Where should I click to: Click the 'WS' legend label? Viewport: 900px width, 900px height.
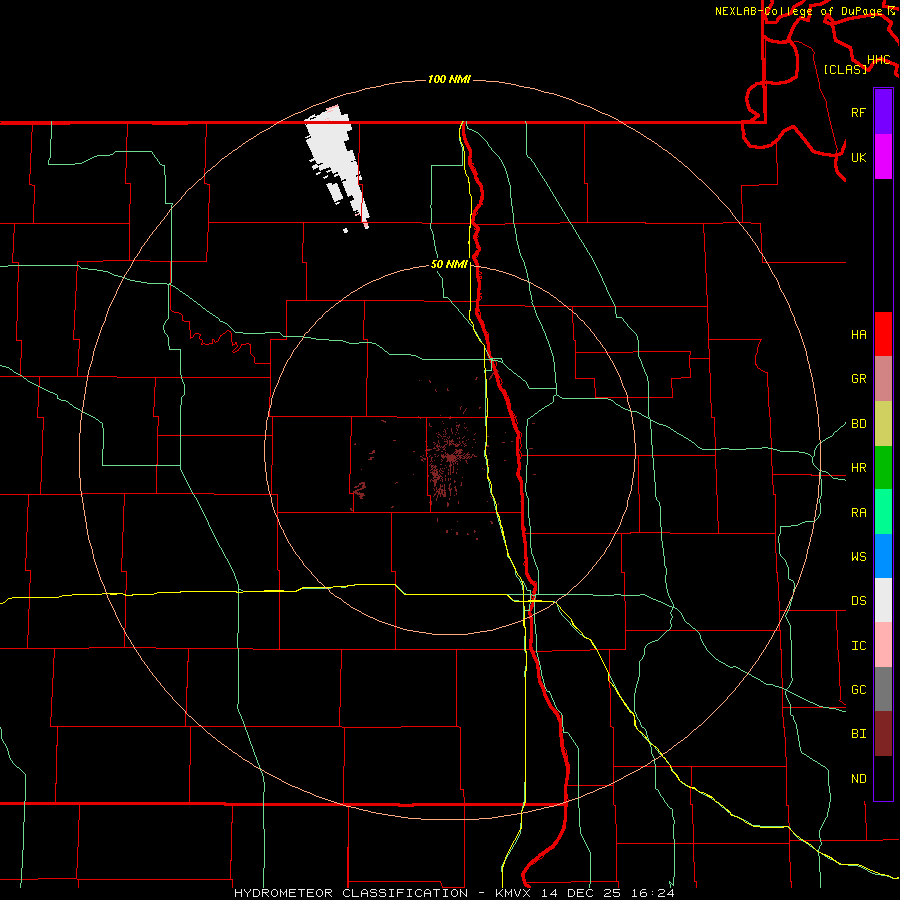point(858,557)
